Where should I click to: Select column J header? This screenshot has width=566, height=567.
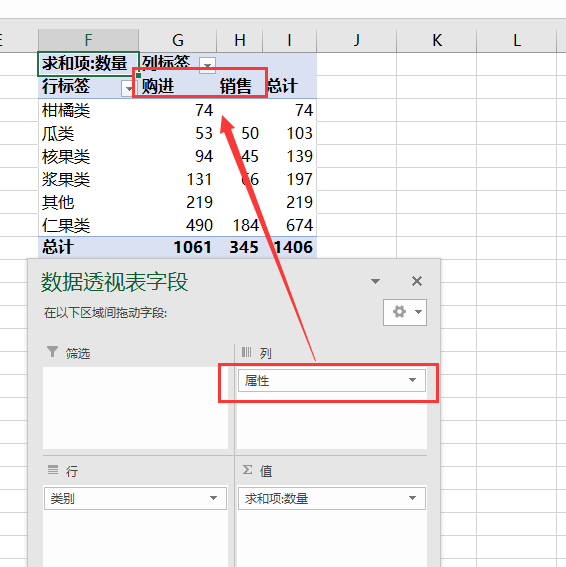point(357,40)
